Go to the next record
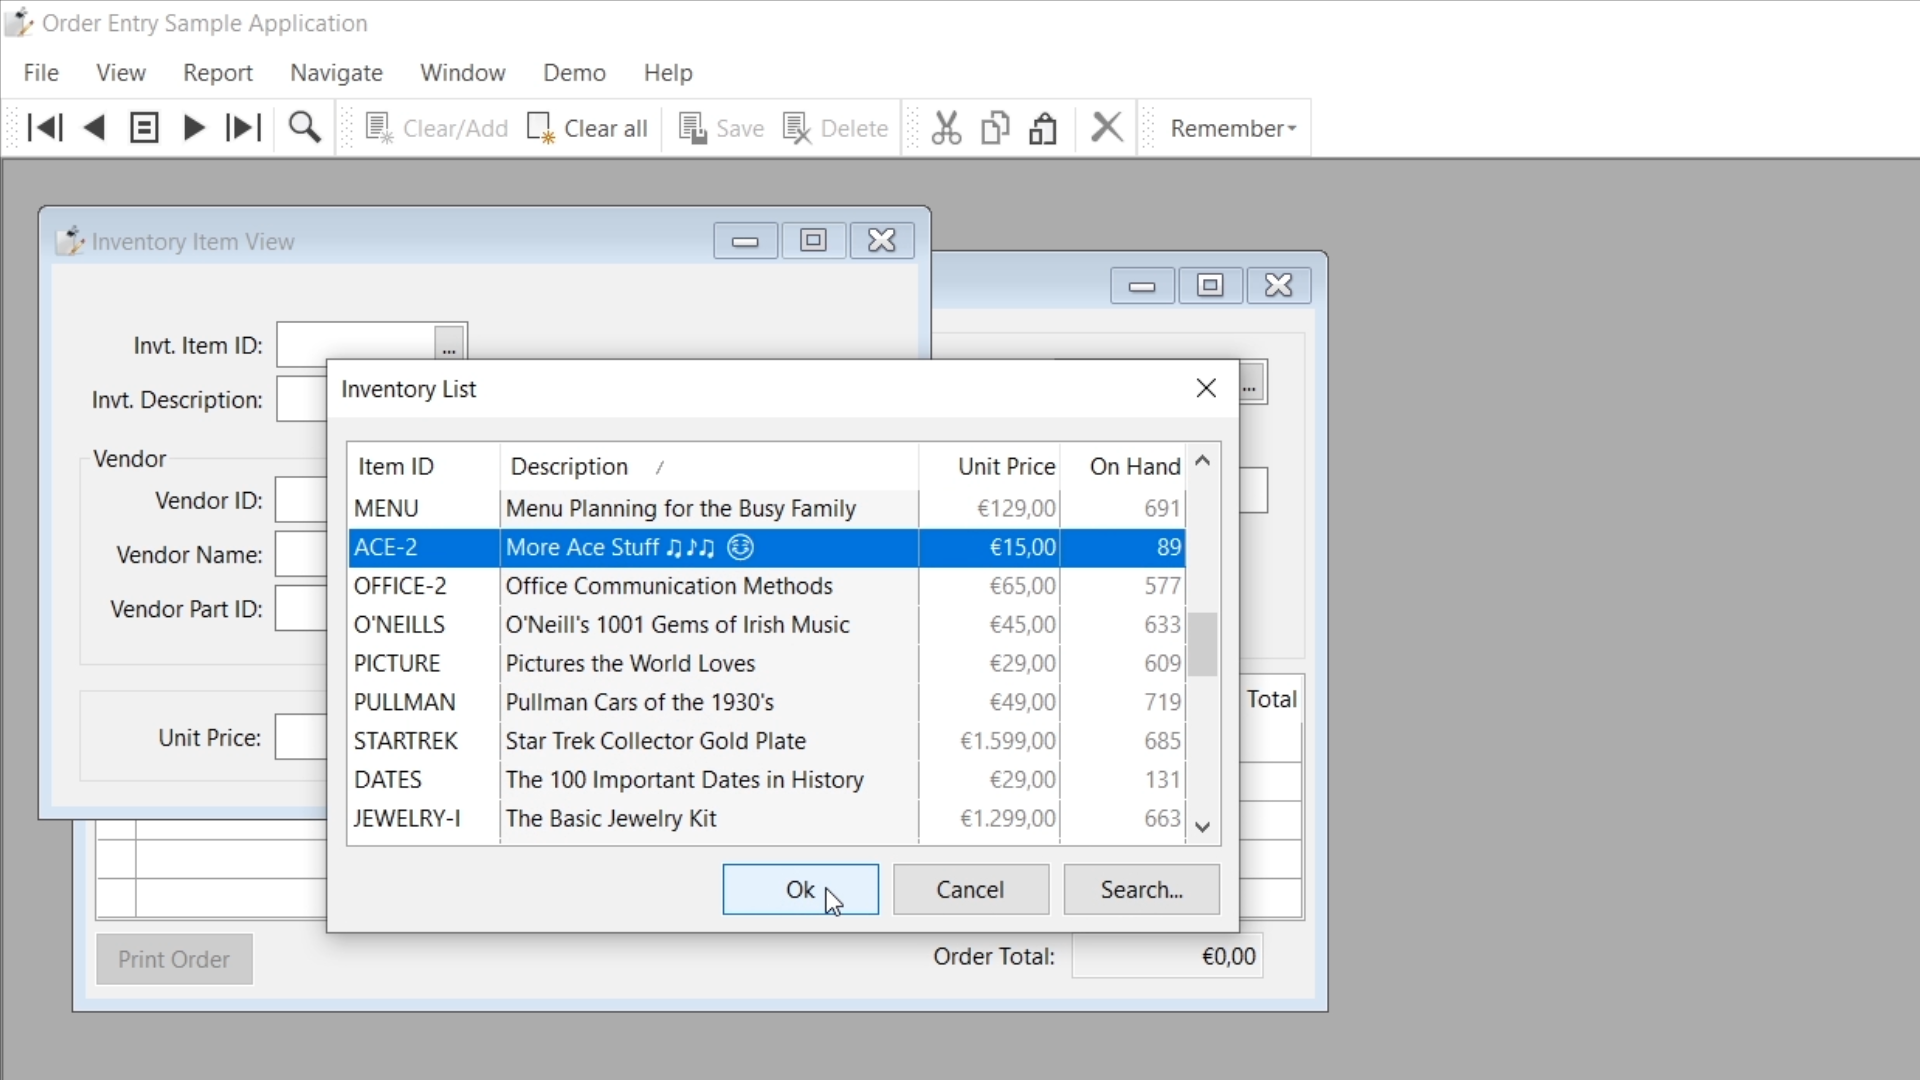Screen dimensions: 1920x1080 coord(194,128)
